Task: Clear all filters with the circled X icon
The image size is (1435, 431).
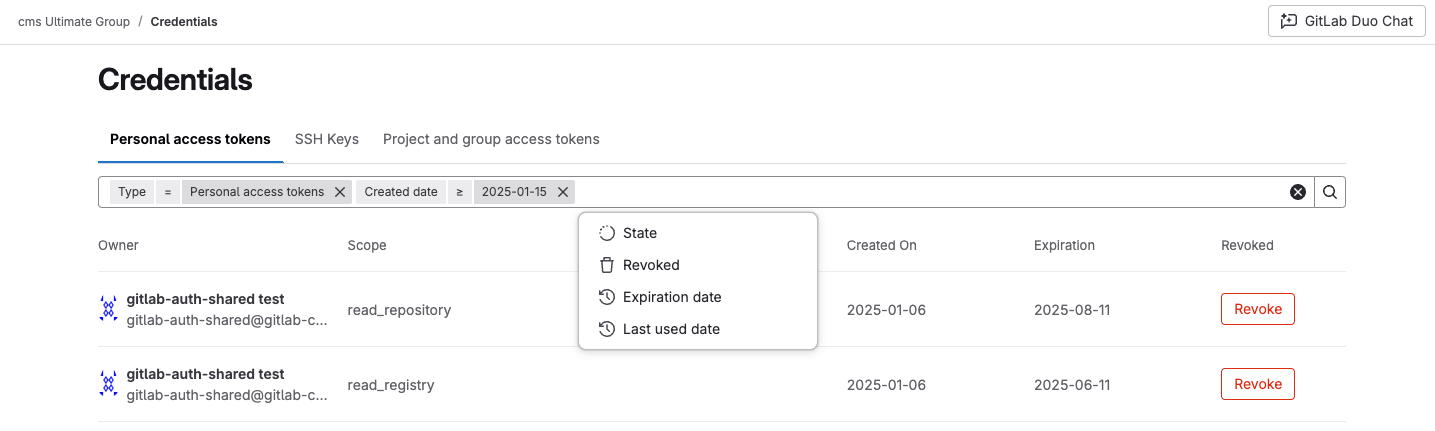Action: [1298, 192]
